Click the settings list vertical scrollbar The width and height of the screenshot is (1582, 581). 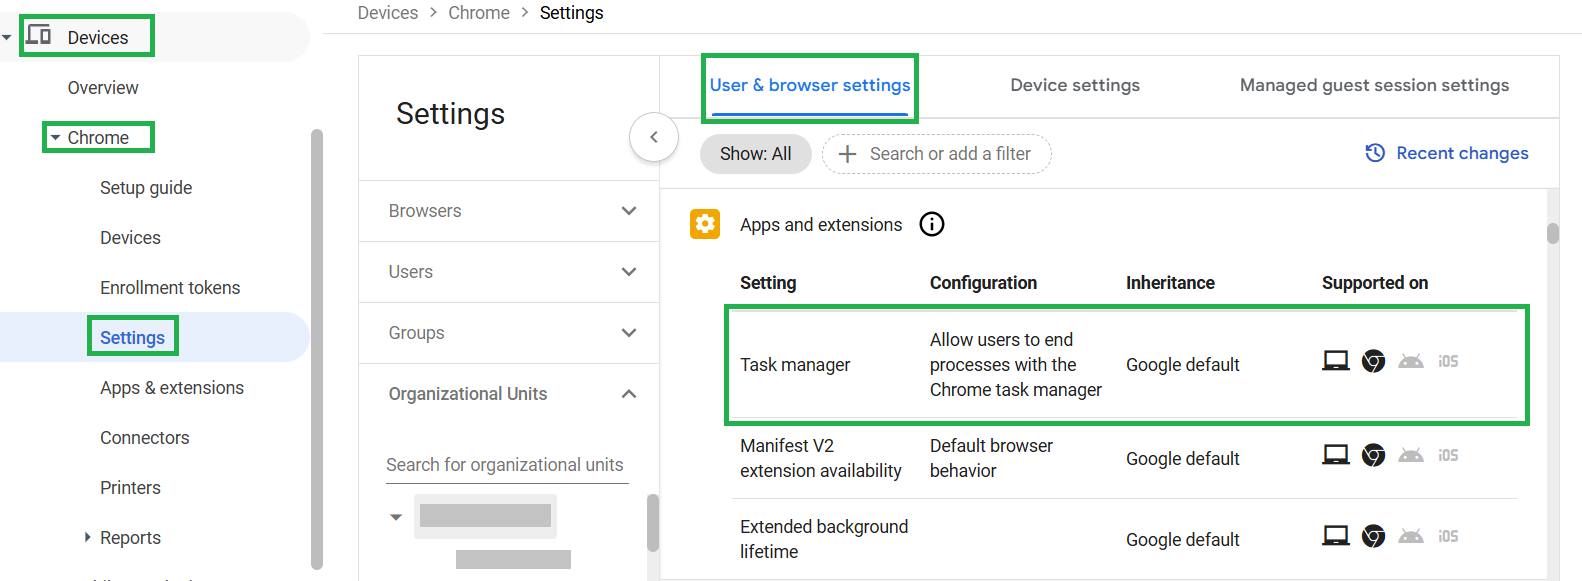tap(1553, 233)
